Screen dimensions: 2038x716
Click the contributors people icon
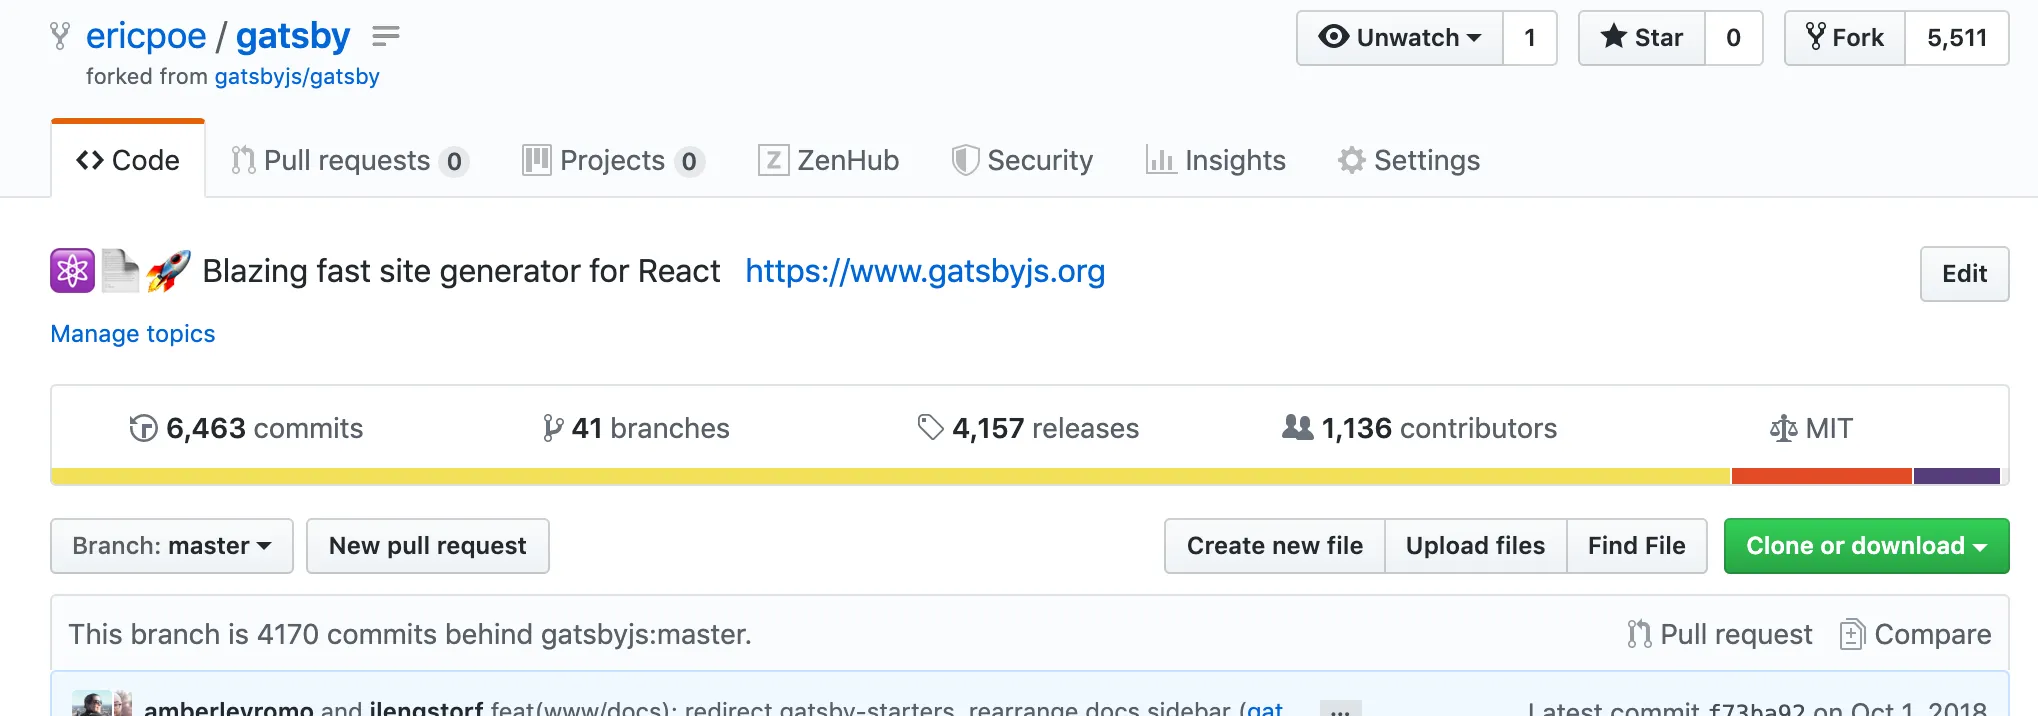click(1297, 428)
